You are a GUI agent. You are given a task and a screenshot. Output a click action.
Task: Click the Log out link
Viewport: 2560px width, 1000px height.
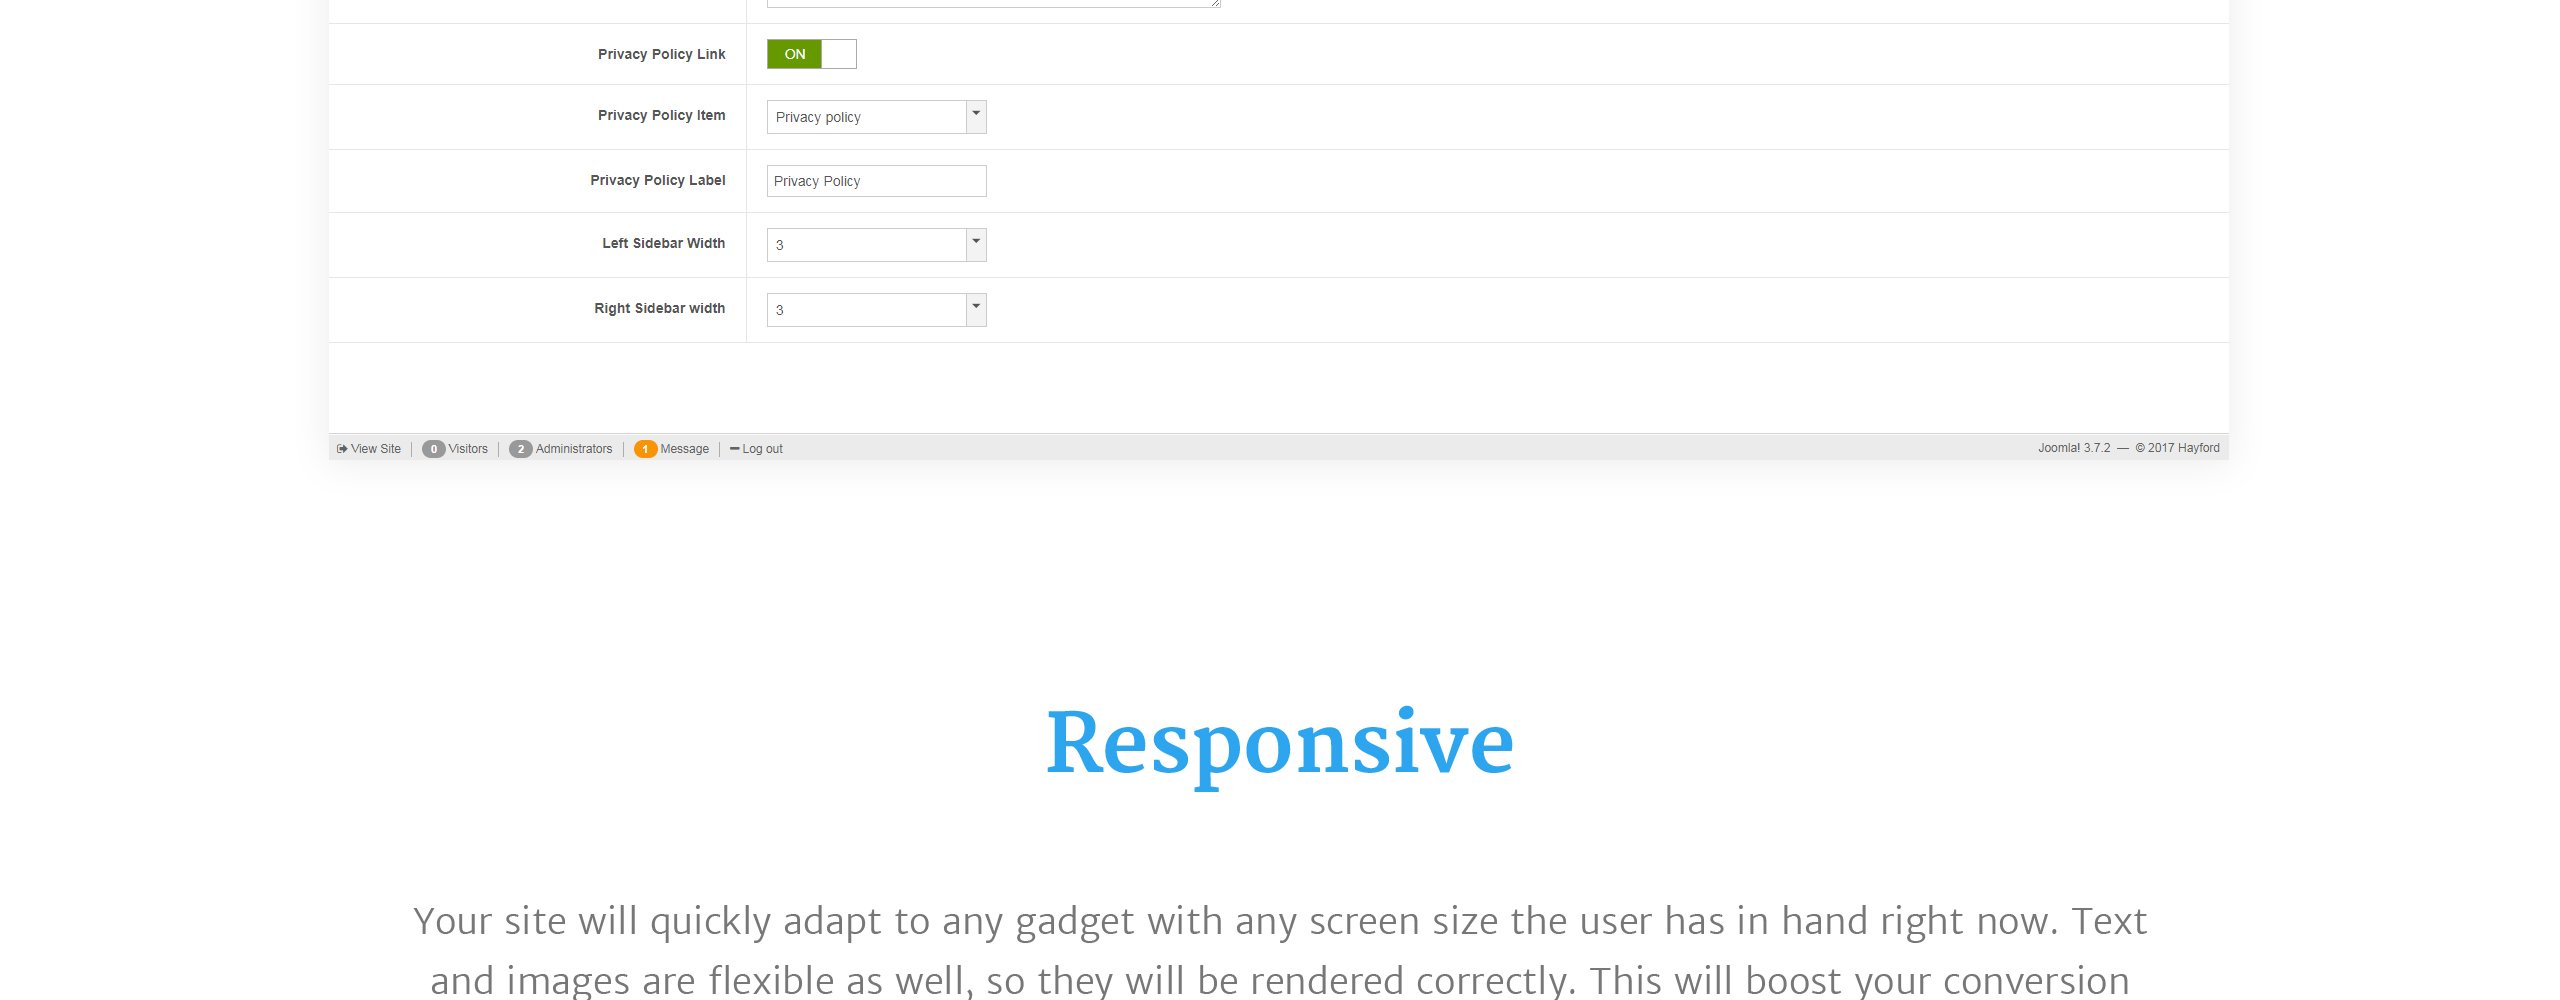tap(762, 449)
